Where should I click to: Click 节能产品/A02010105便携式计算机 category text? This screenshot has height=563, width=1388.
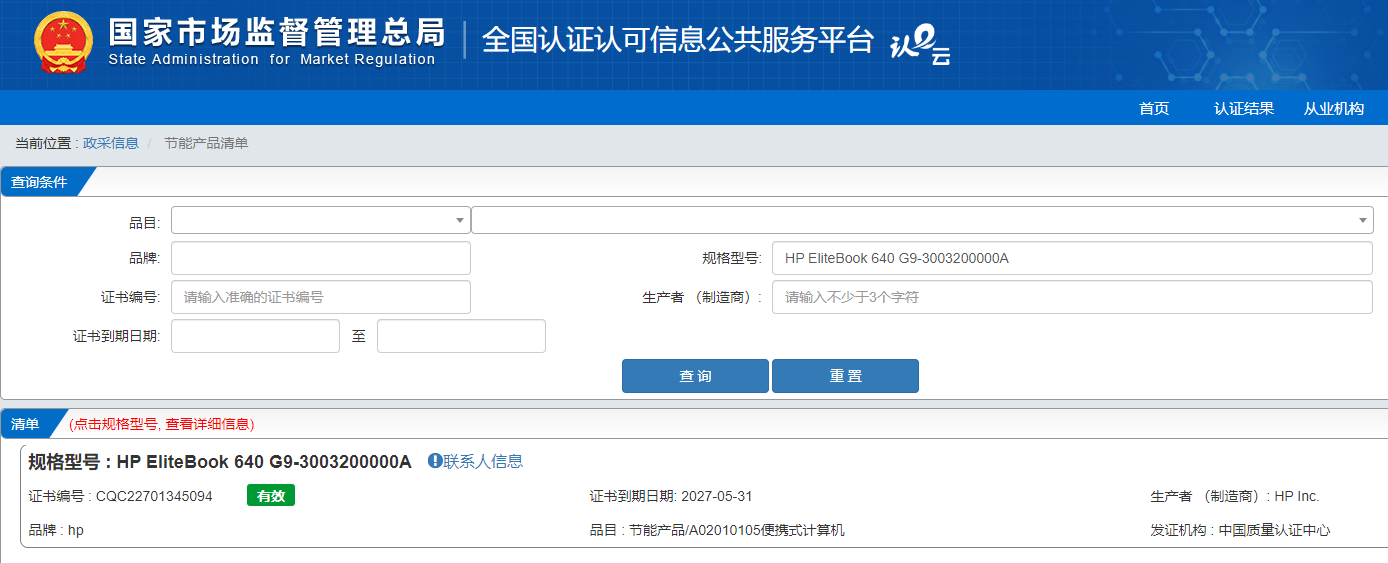click(737, 530)
